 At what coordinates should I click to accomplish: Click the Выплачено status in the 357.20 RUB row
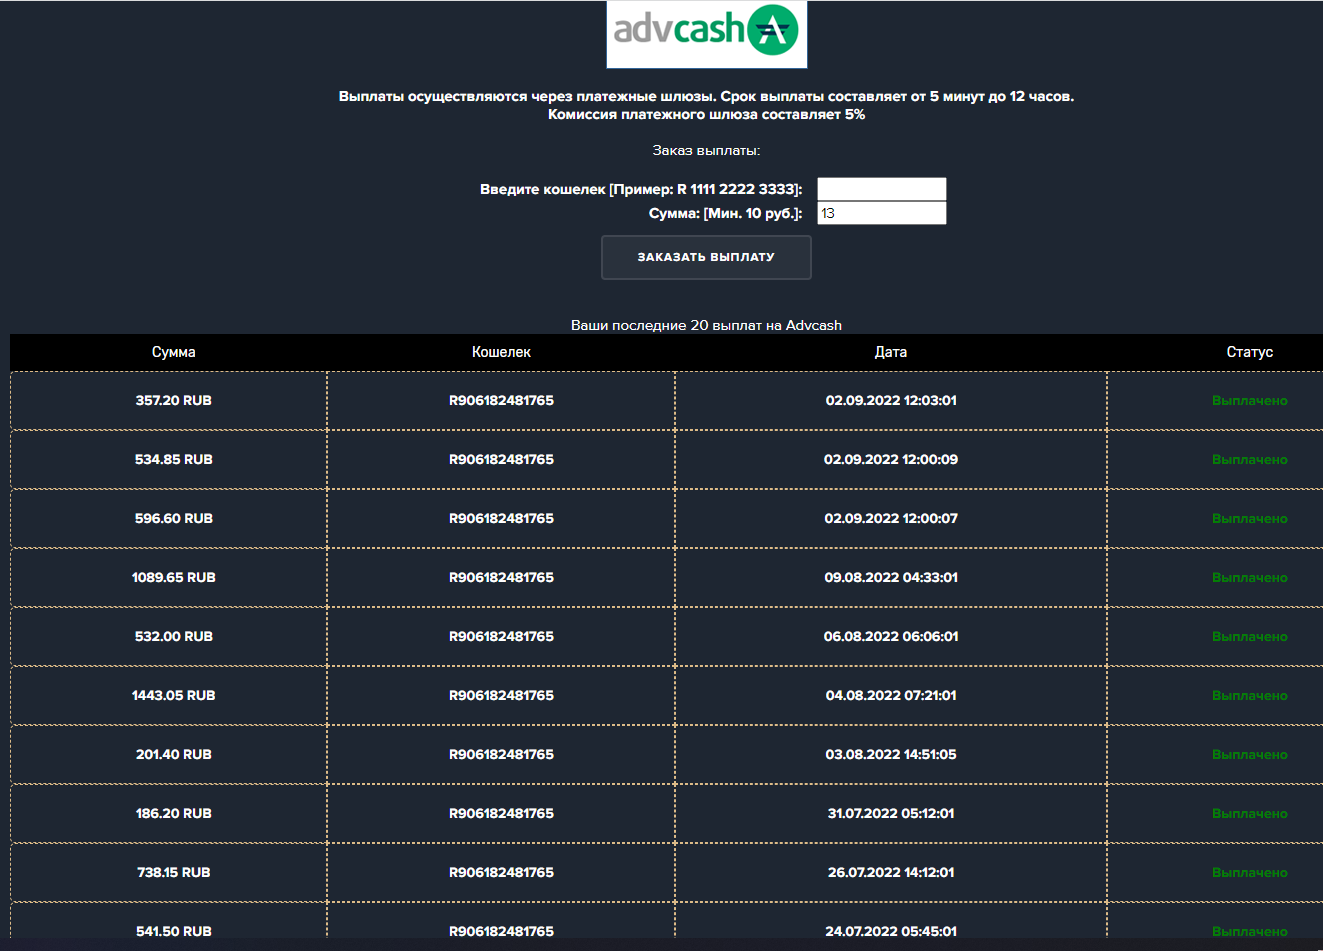(1250, 400)
